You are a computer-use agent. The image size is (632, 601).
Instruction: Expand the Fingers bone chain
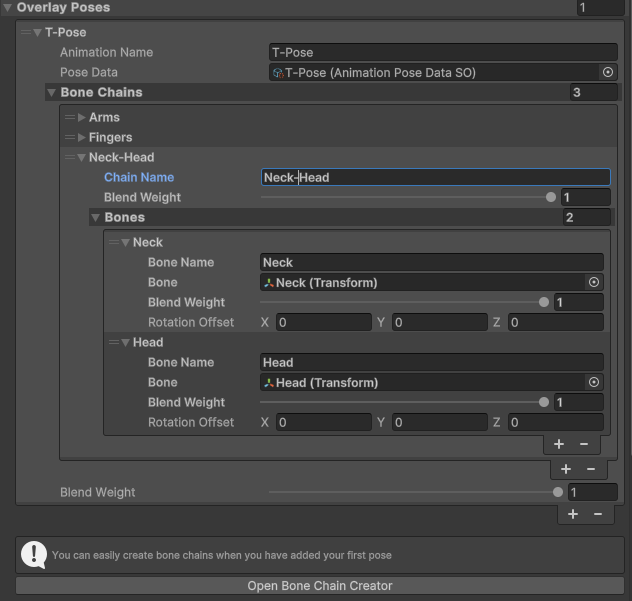pyautogui.click(x=82, y=138)
